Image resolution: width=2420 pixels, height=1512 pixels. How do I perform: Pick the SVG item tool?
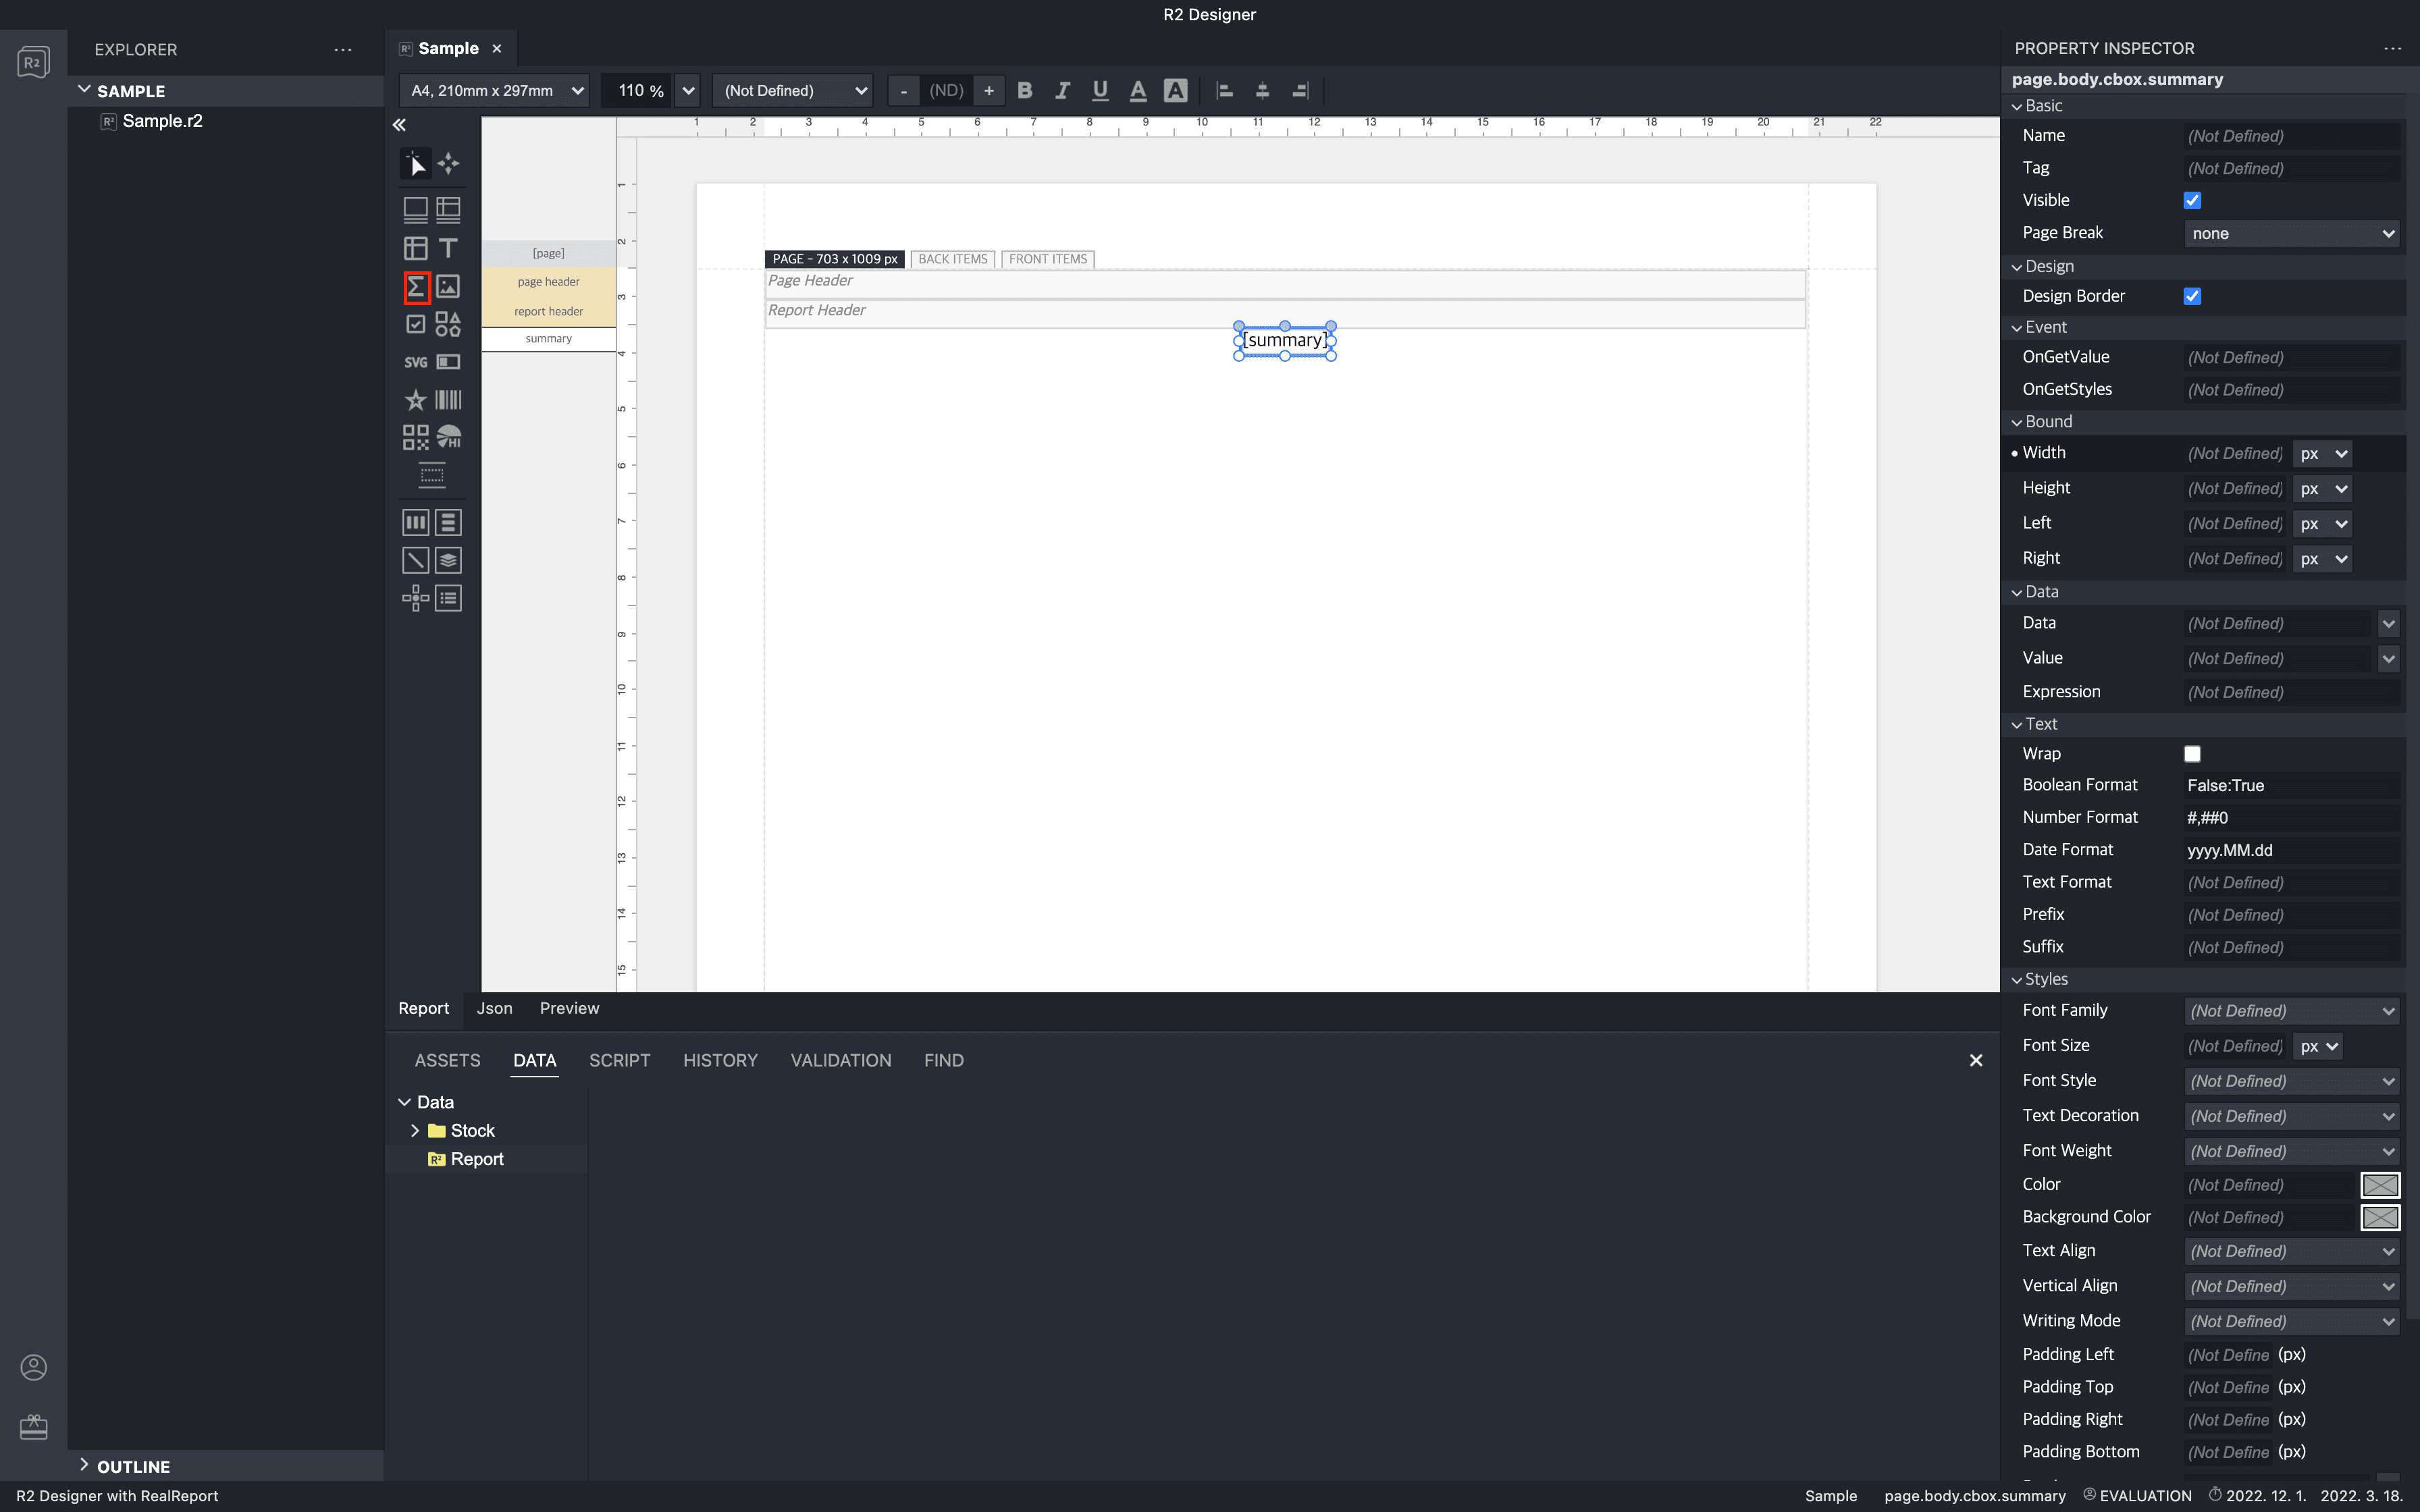pyautogui.click(x=416, y=362)
